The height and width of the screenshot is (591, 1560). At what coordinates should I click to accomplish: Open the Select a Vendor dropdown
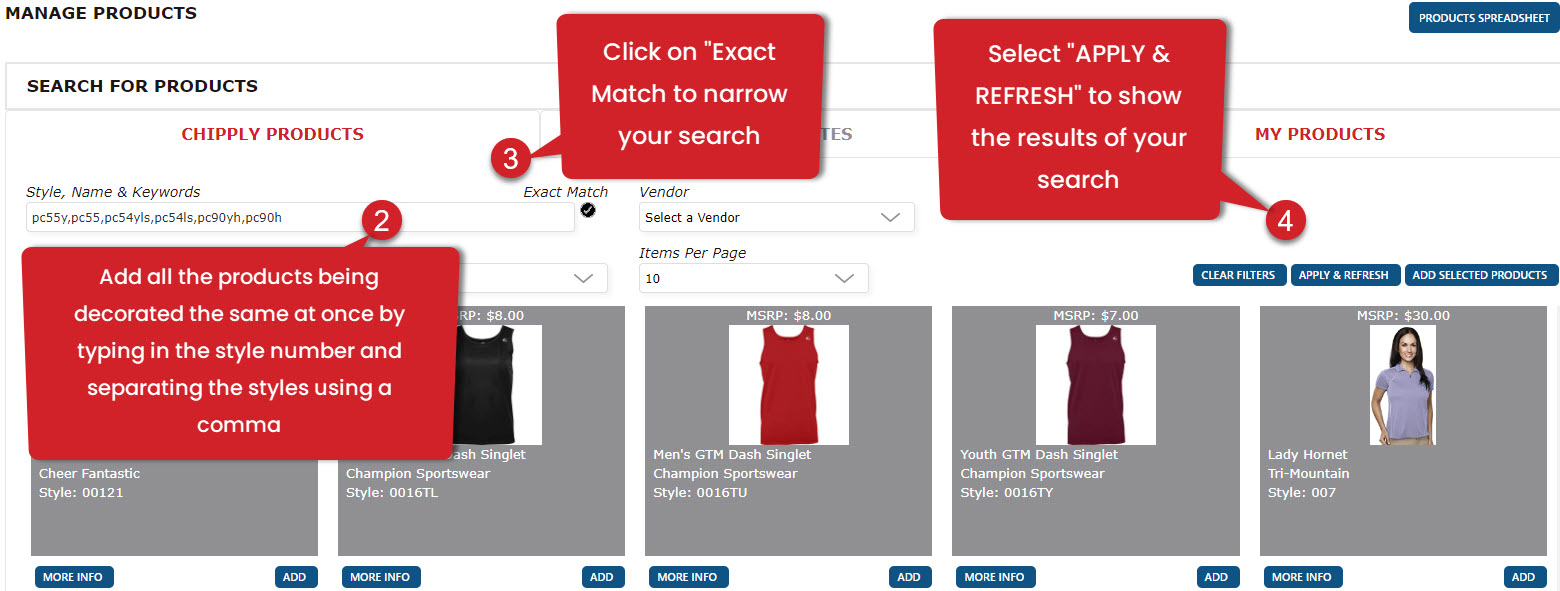(776, 217)
